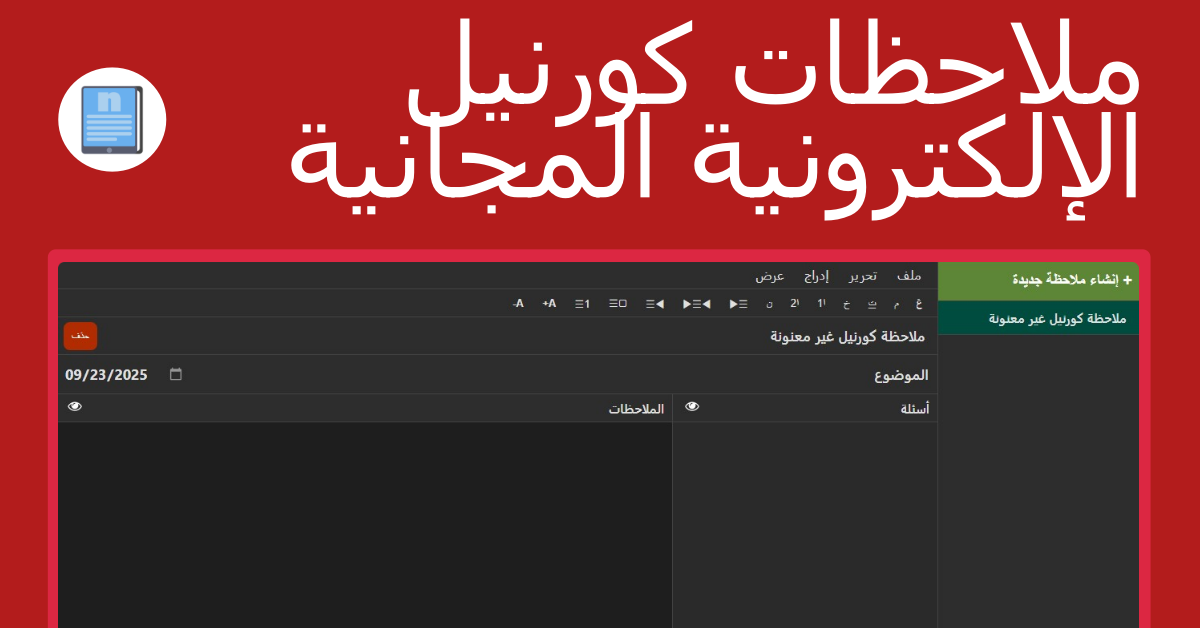1200x628 pixels.
Task: Click the خ strikethrough toolbar icon
Action: 846,303
